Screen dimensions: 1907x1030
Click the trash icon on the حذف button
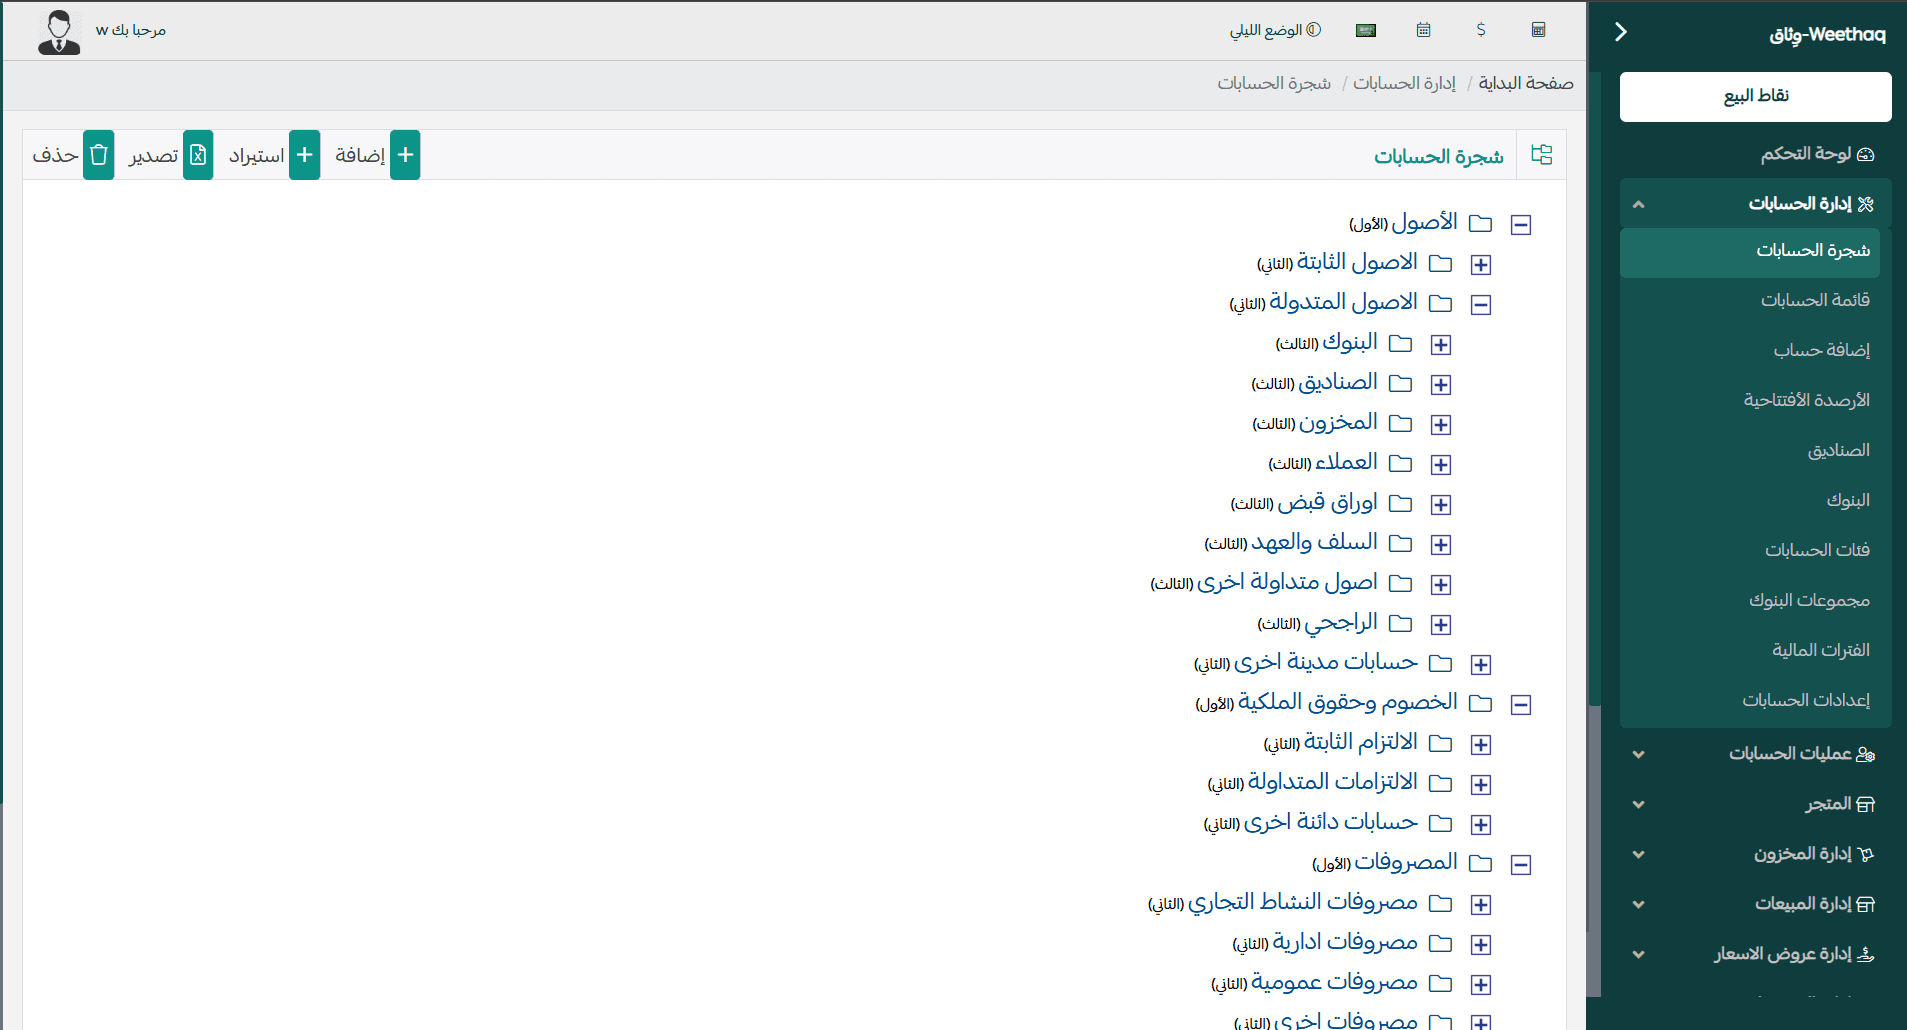(x=98, y=155)
